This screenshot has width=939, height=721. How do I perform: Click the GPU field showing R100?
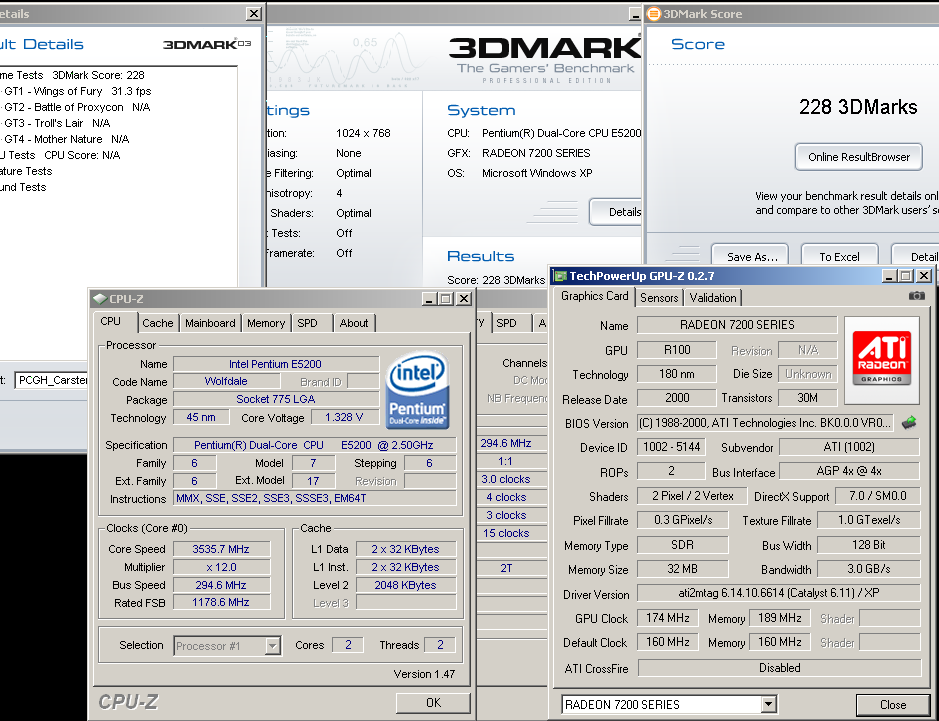click(677, 350)
